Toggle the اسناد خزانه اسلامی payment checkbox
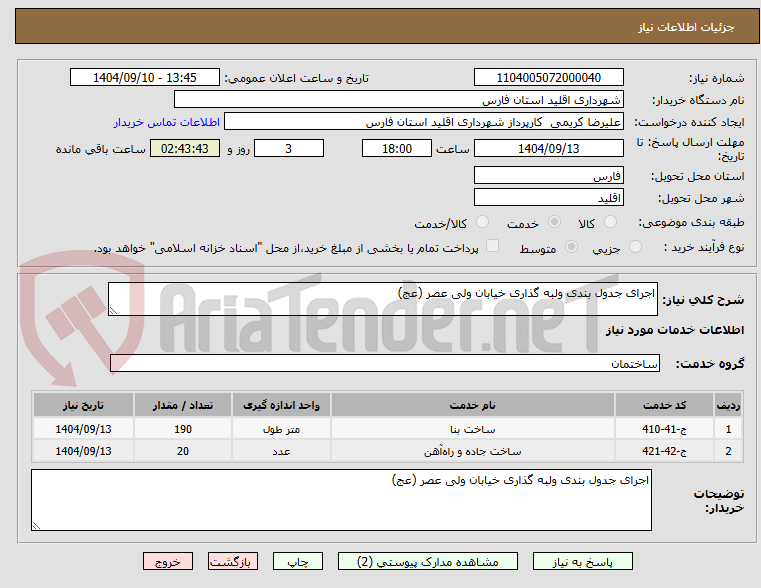Screen dimensions: 761x588 (x=492, y=246)
